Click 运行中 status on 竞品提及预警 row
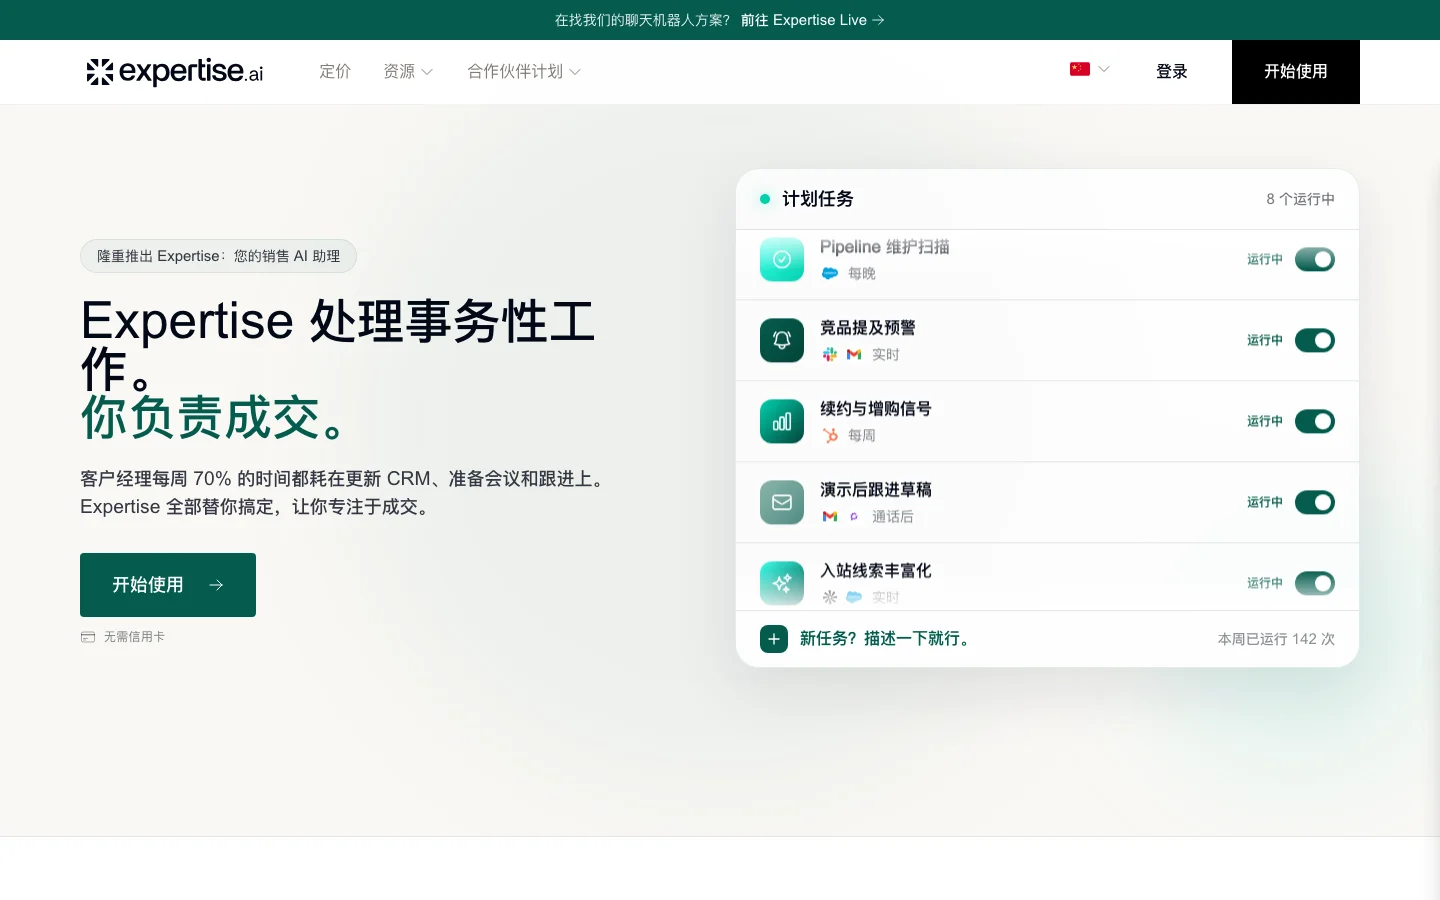This screenshot has height=900, width=1440. (x=1265, y=340)
